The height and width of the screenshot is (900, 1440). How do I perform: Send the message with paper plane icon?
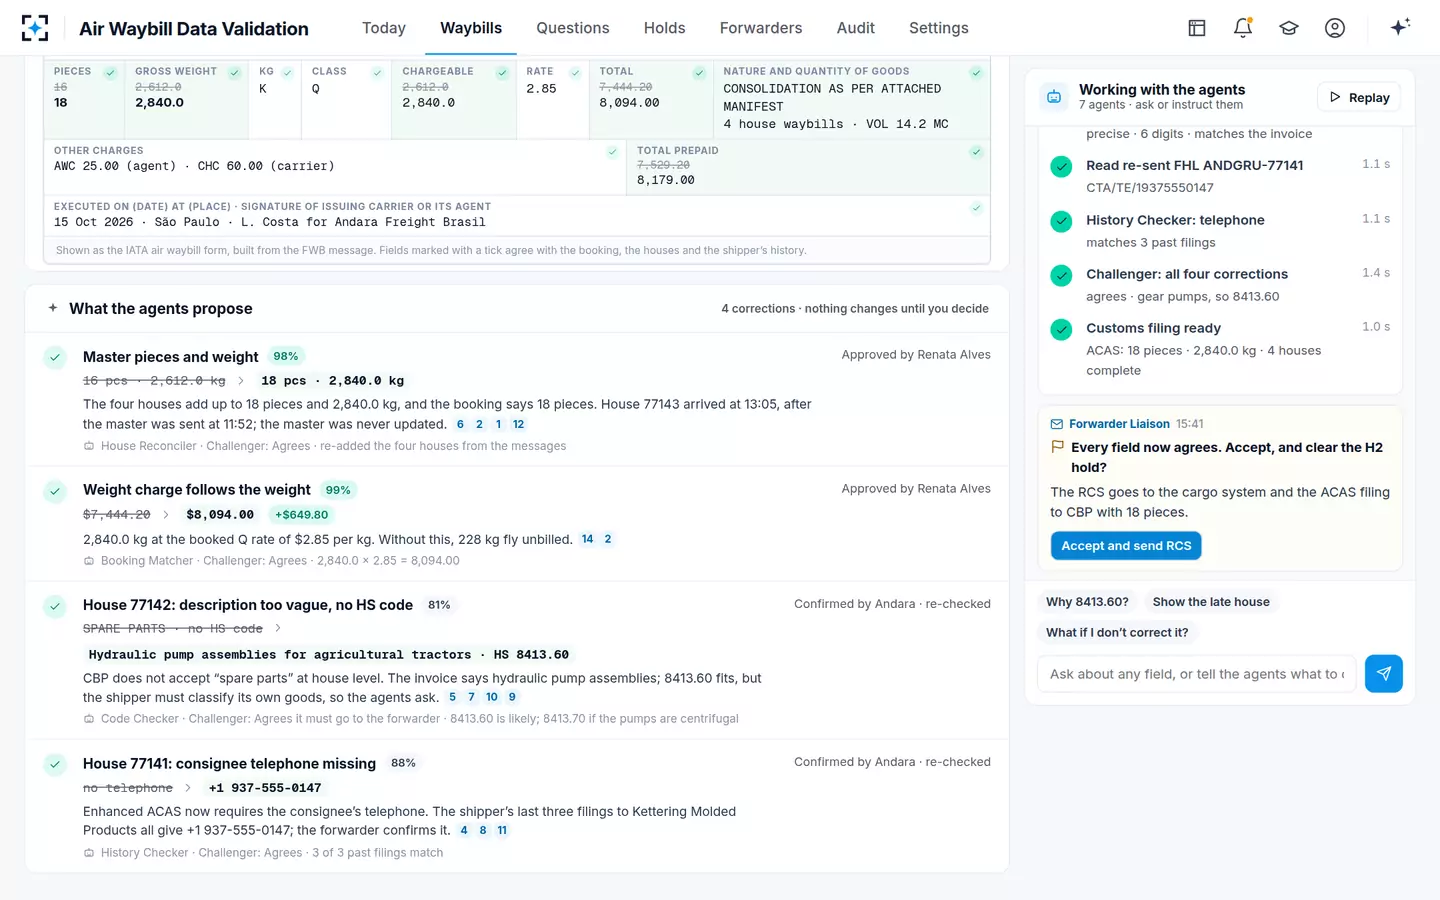[x=1384, y=674]
